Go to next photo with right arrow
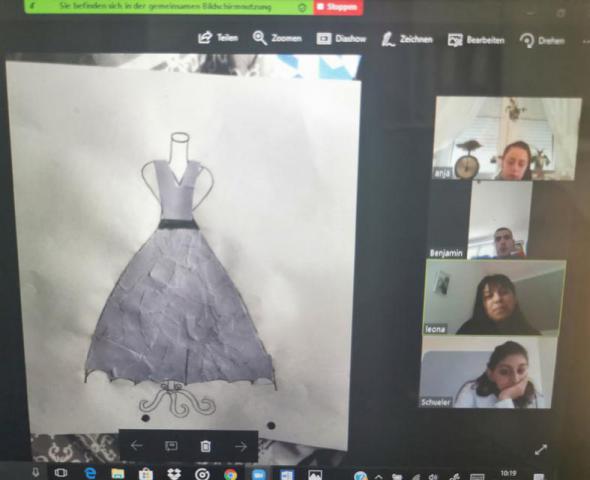The image size is (590, 480). pos(241,446)
